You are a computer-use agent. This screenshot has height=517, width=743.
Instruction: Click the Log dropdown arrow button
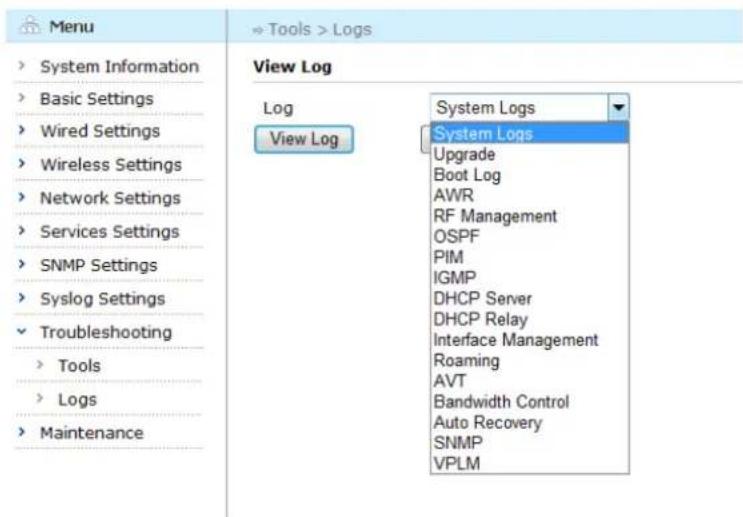click(x=618, y=107)
